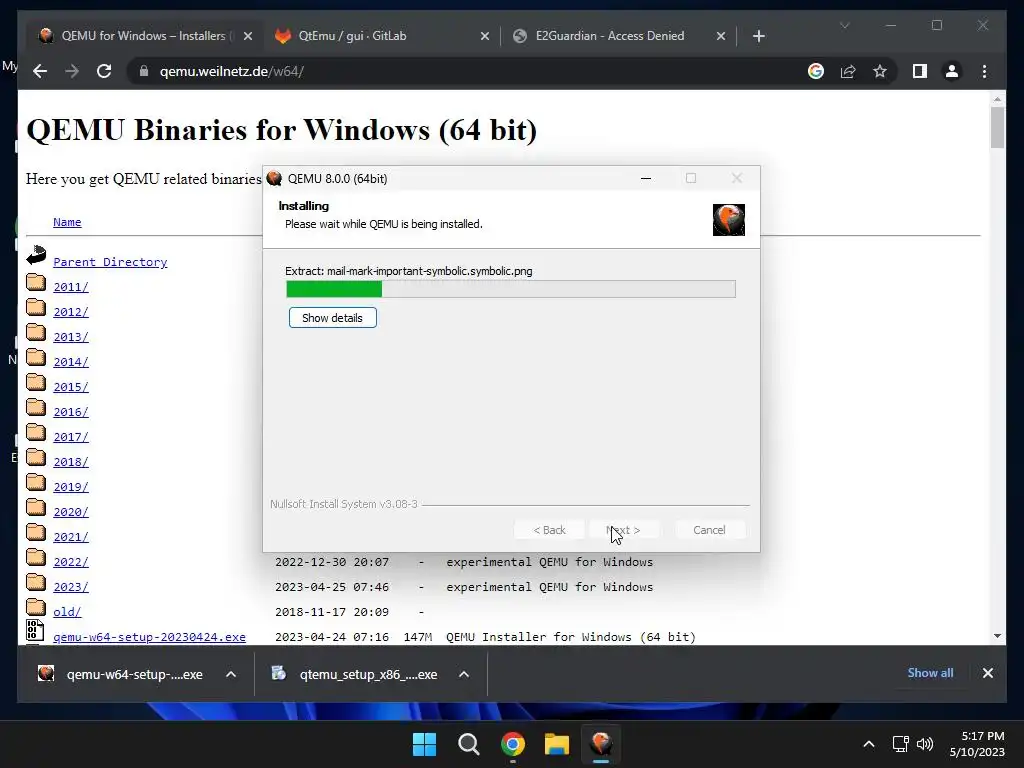The image size is (1024, 768).
Task: Close the downloads bar
Action: (987, 673)
